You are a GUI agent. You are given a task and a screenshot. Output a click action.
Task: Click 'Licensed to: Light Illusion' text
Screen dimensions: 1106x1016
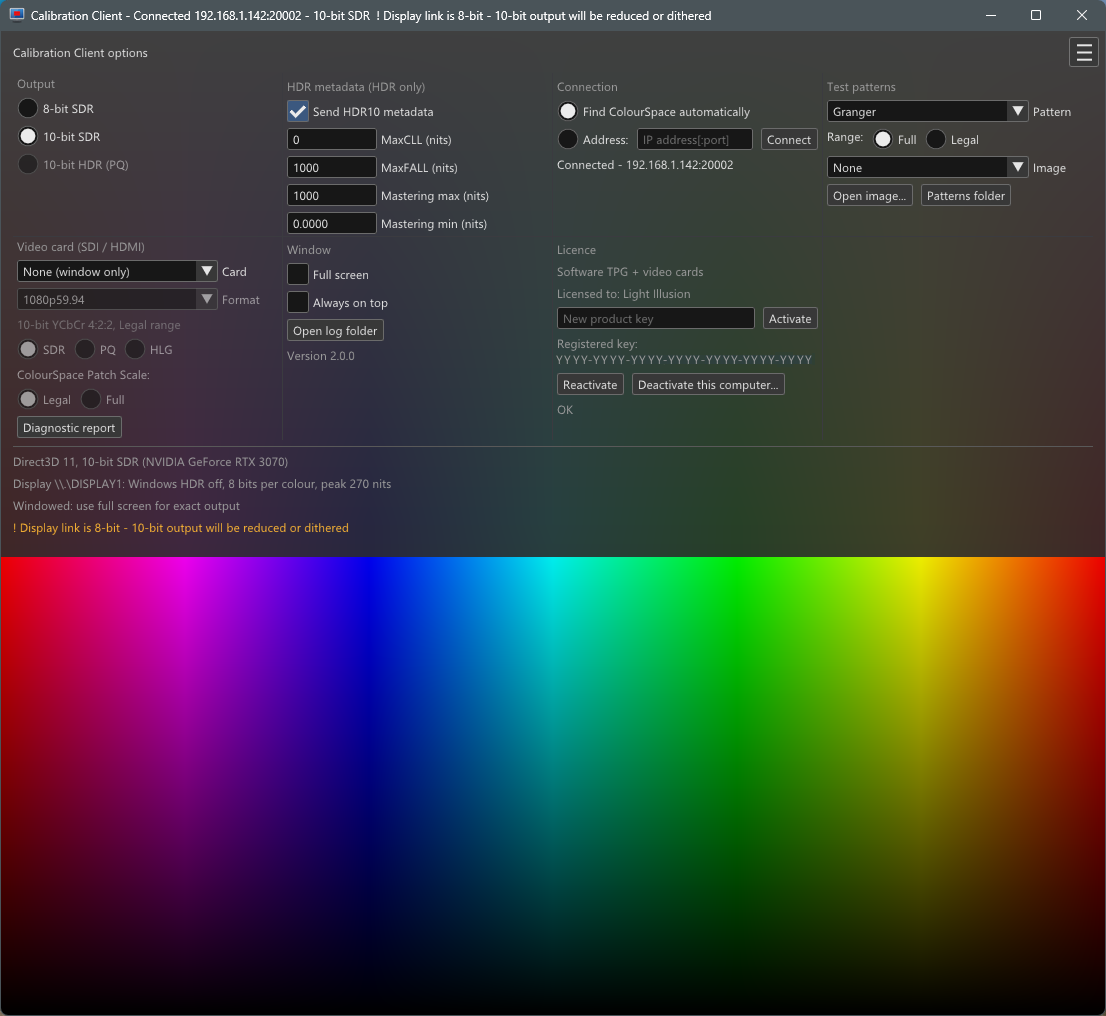tap(624, 294)
